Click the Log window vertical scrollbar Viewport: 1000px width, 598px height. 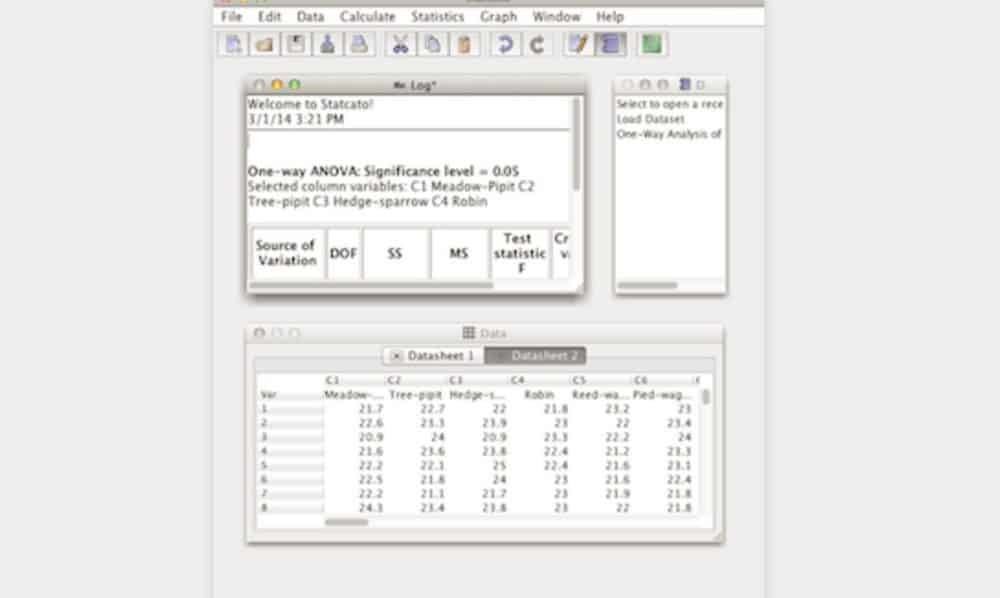pos(575,140)
